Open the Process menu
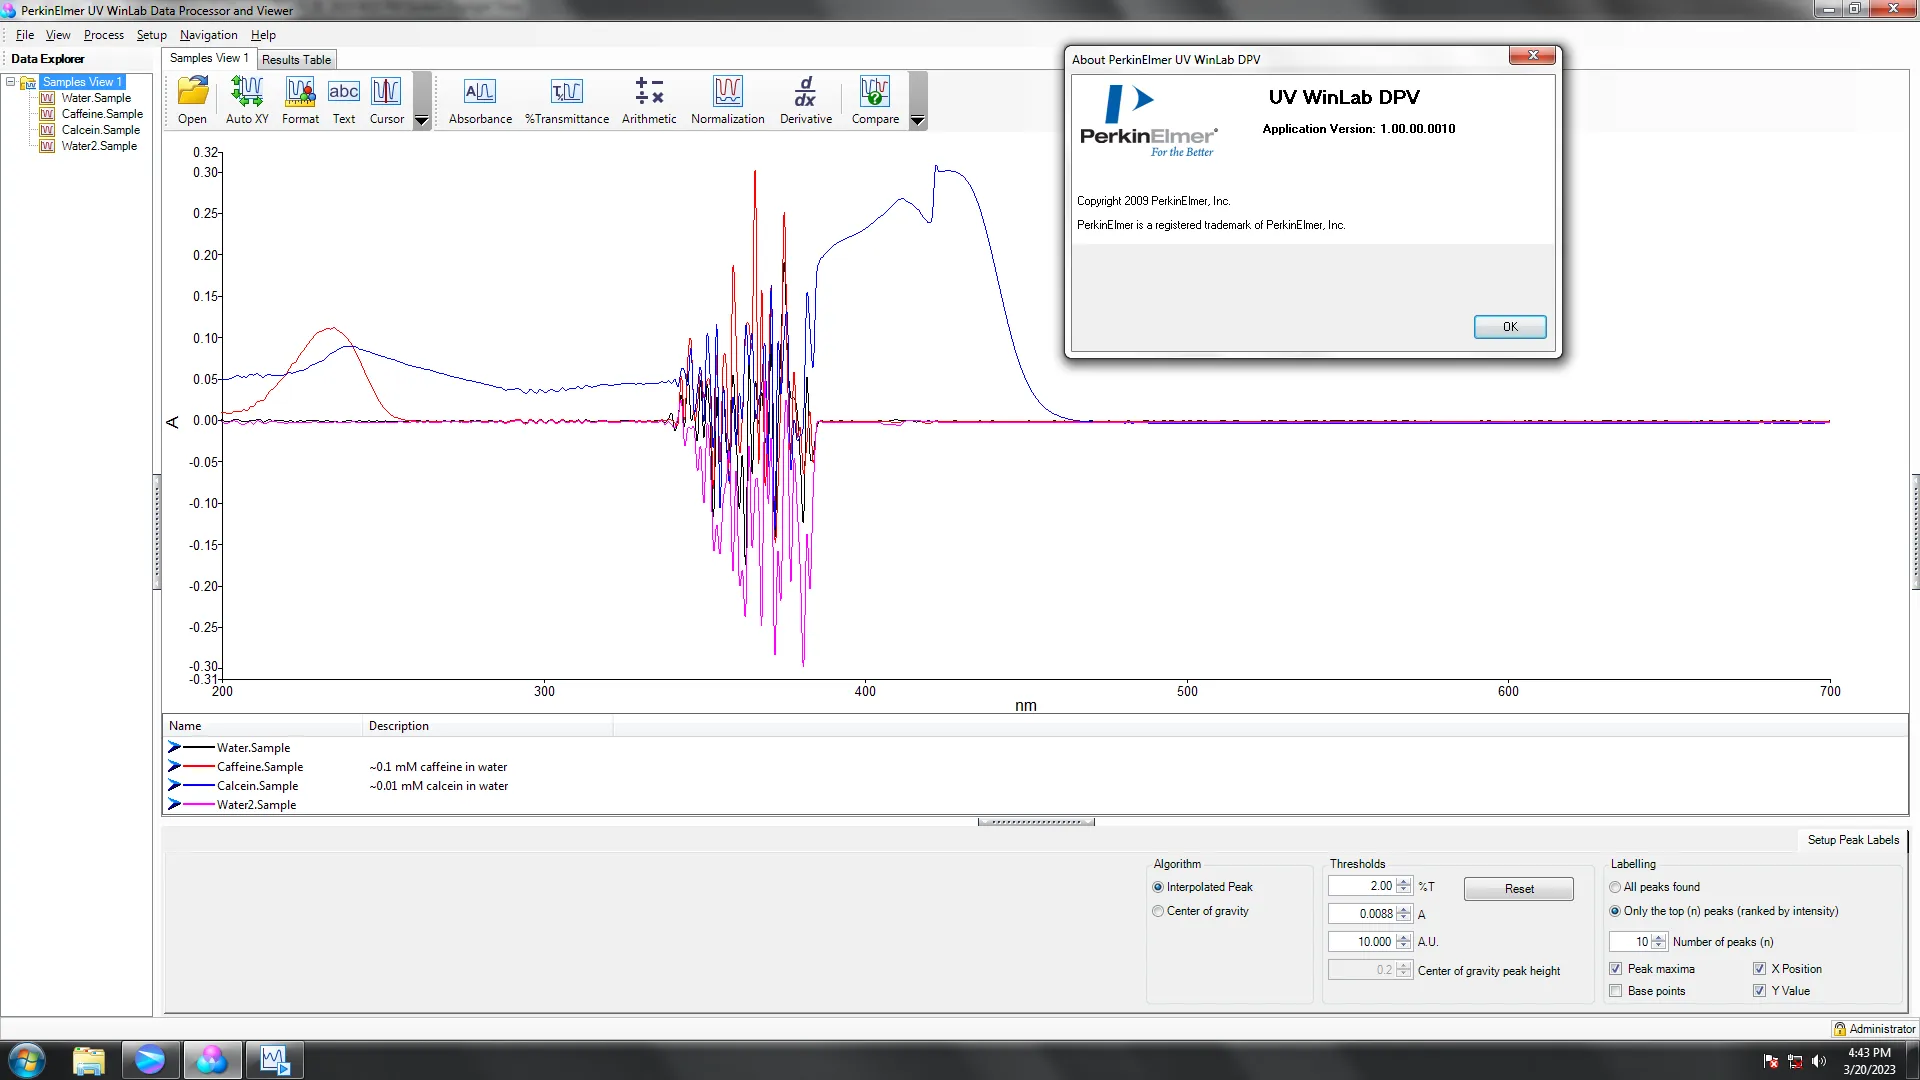Image resolution: width=1920 pixels, height=1080 pixels. tap(104, 35)
